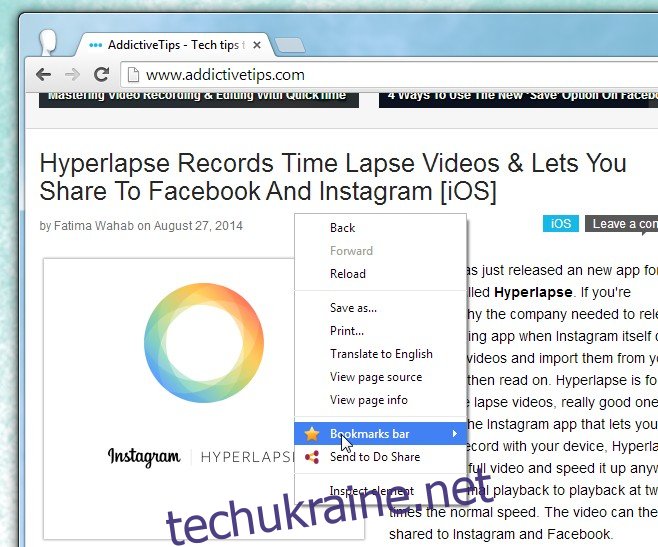Click the Instagram wordmark in the image

click(144, 457)
